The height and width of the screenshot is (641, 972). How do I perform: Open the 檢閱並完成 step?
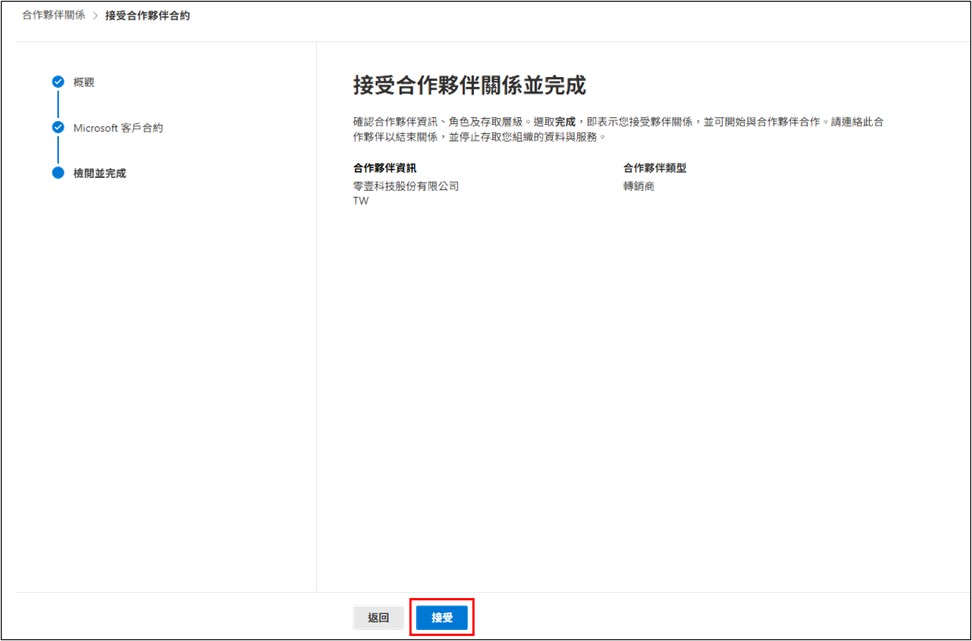click(98, 172)
